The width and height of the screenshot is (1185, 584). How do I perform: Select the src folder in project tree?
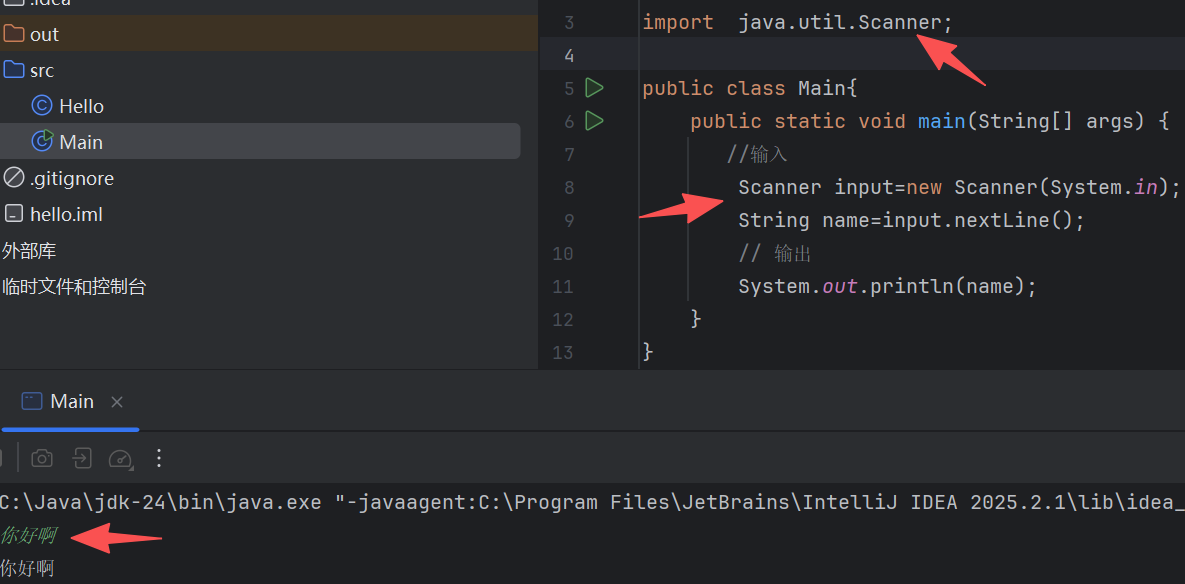[x=42, y=70]
